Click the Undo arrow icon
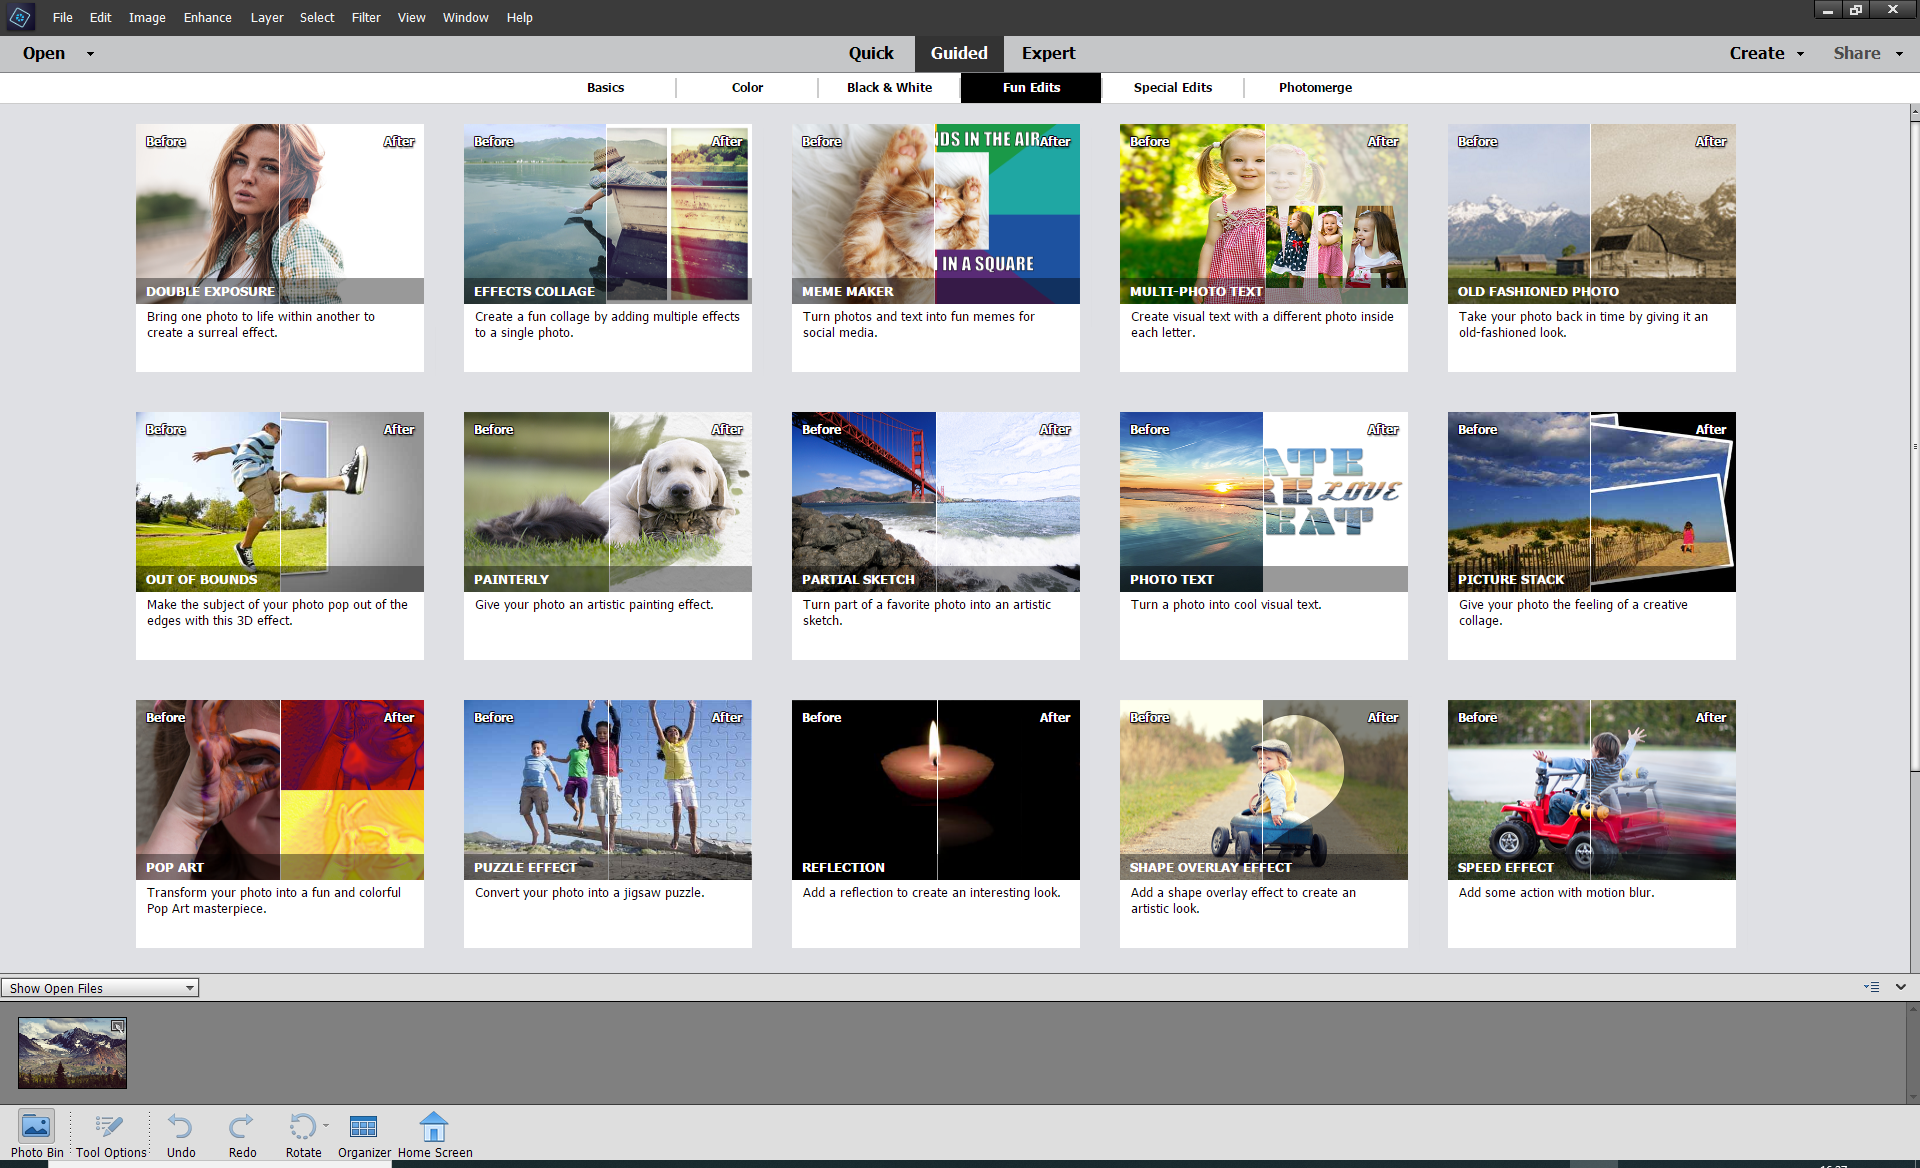The width and height of the screenshot is (1920, 1168). (180, 1128)
